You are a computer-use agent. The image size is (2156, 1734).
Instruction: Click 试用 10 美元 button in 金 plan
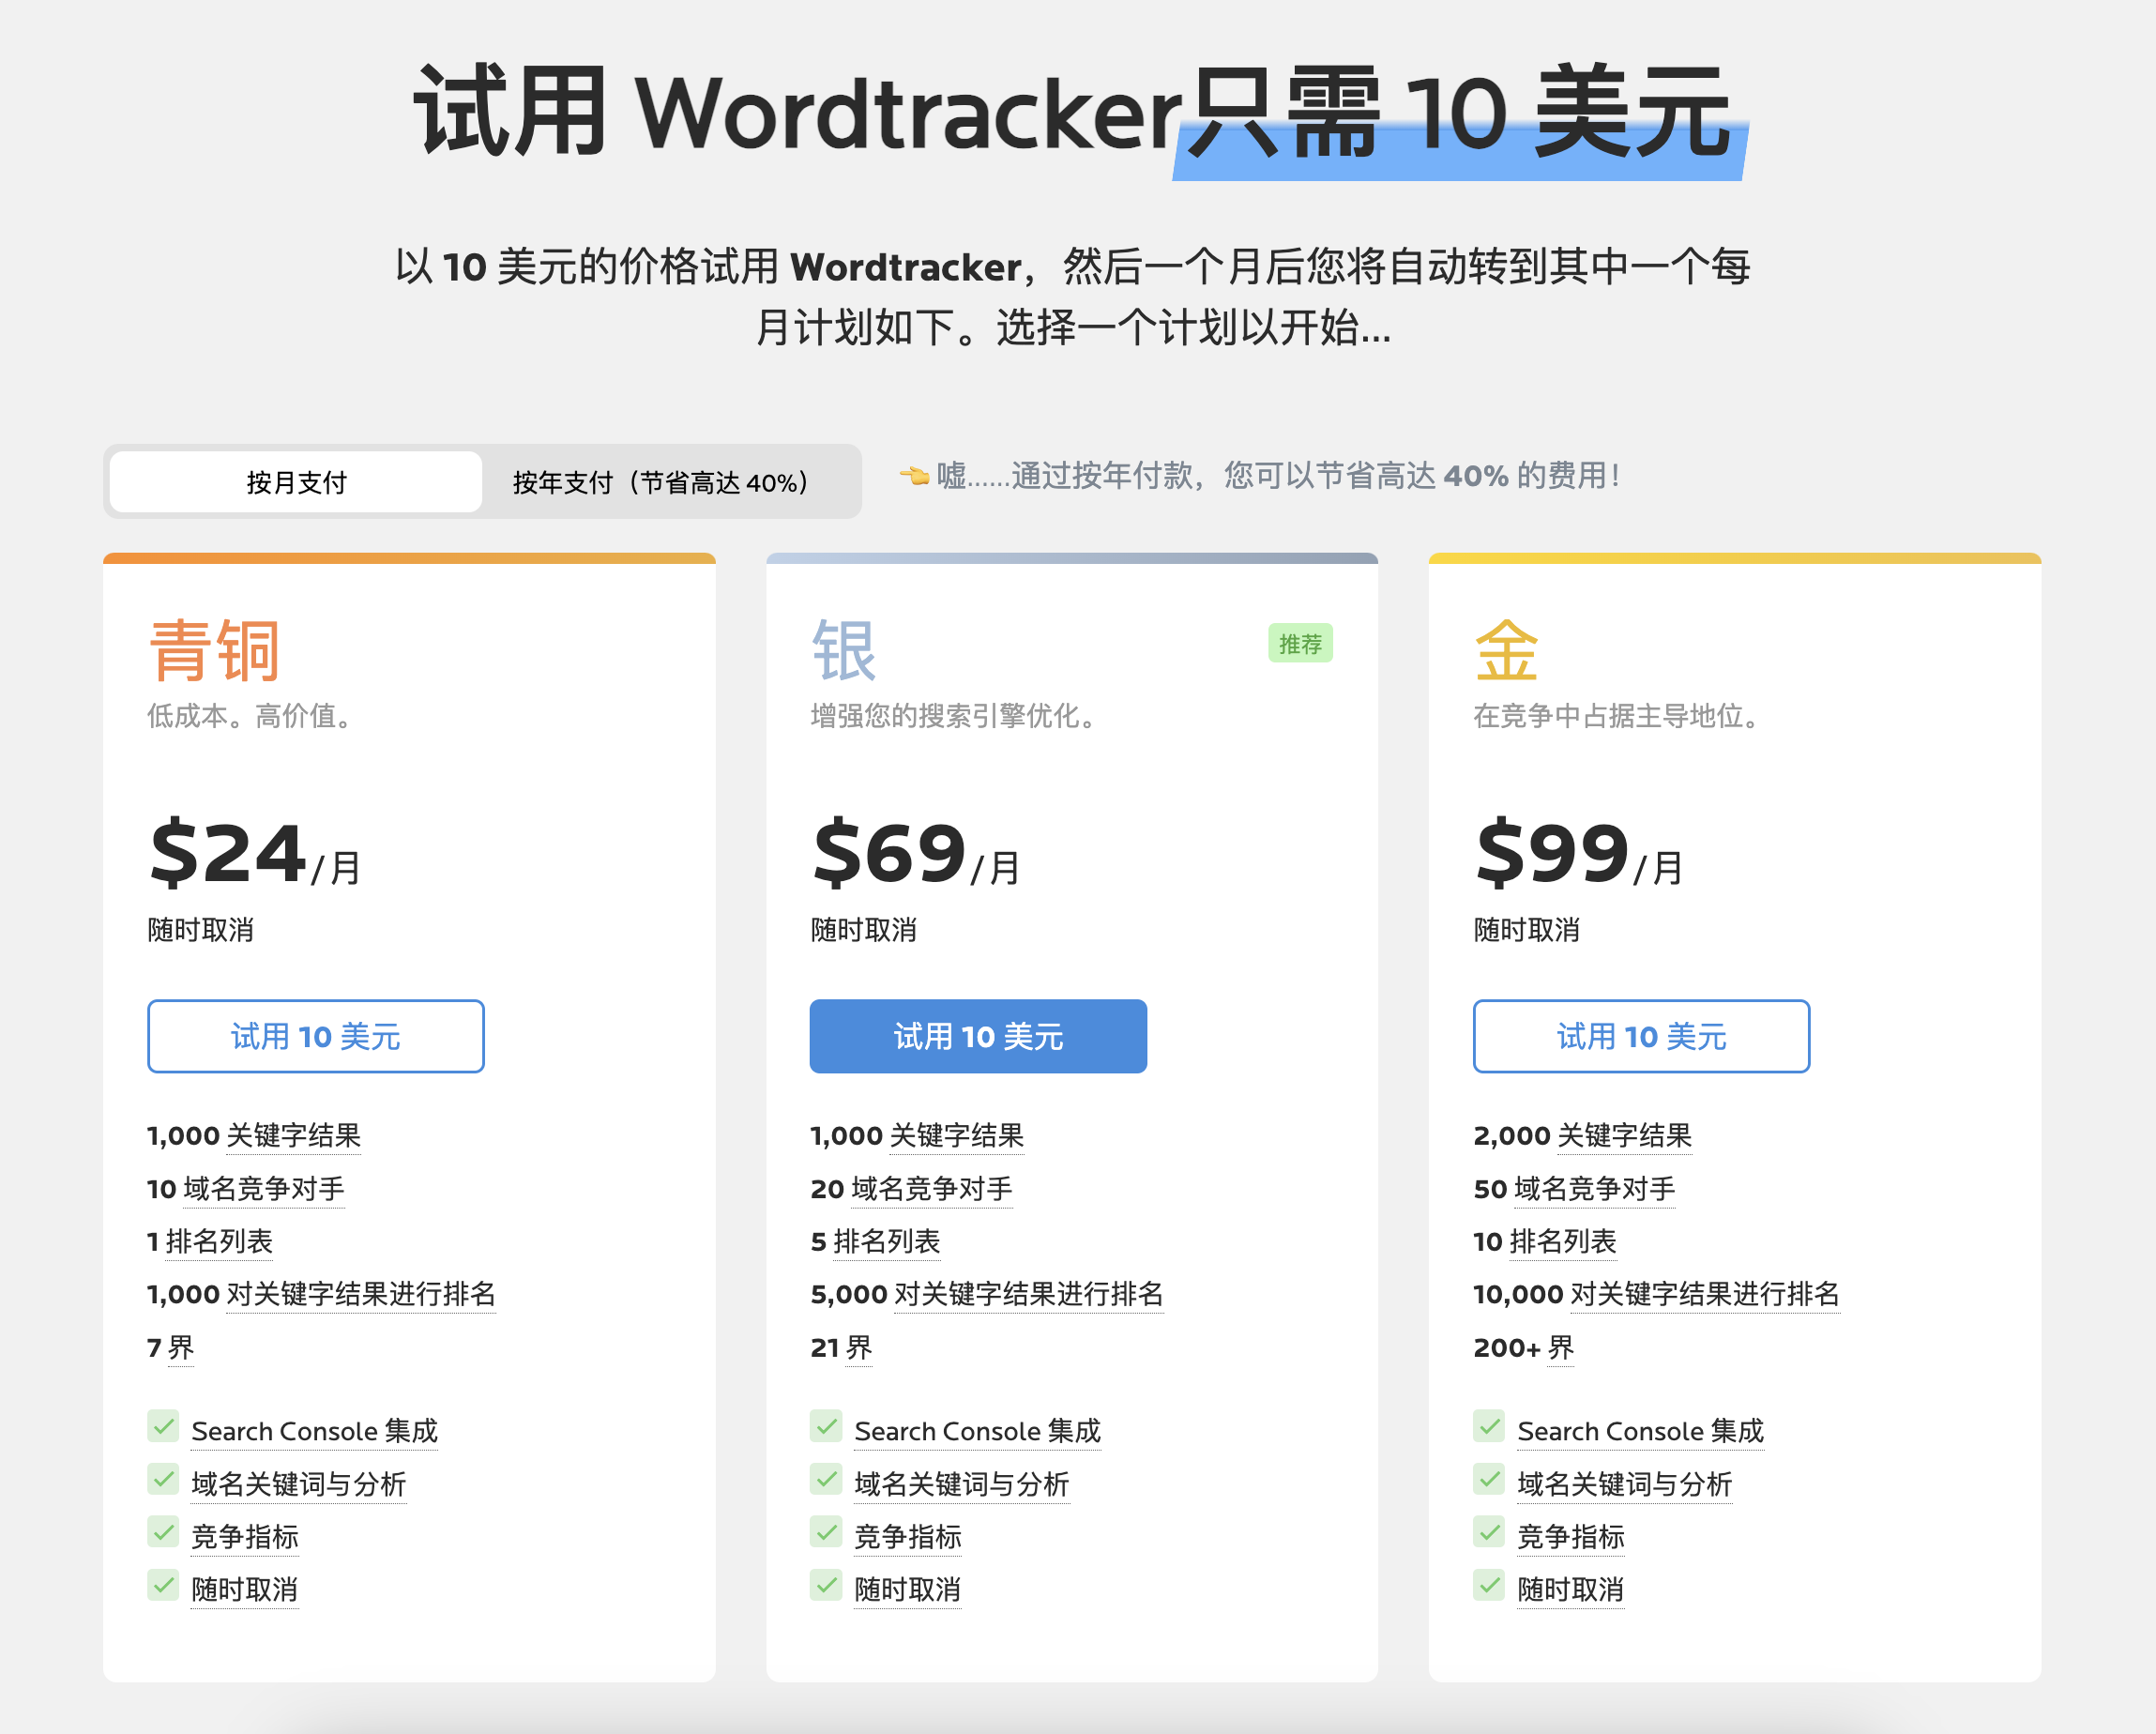pos(1641,1036)
